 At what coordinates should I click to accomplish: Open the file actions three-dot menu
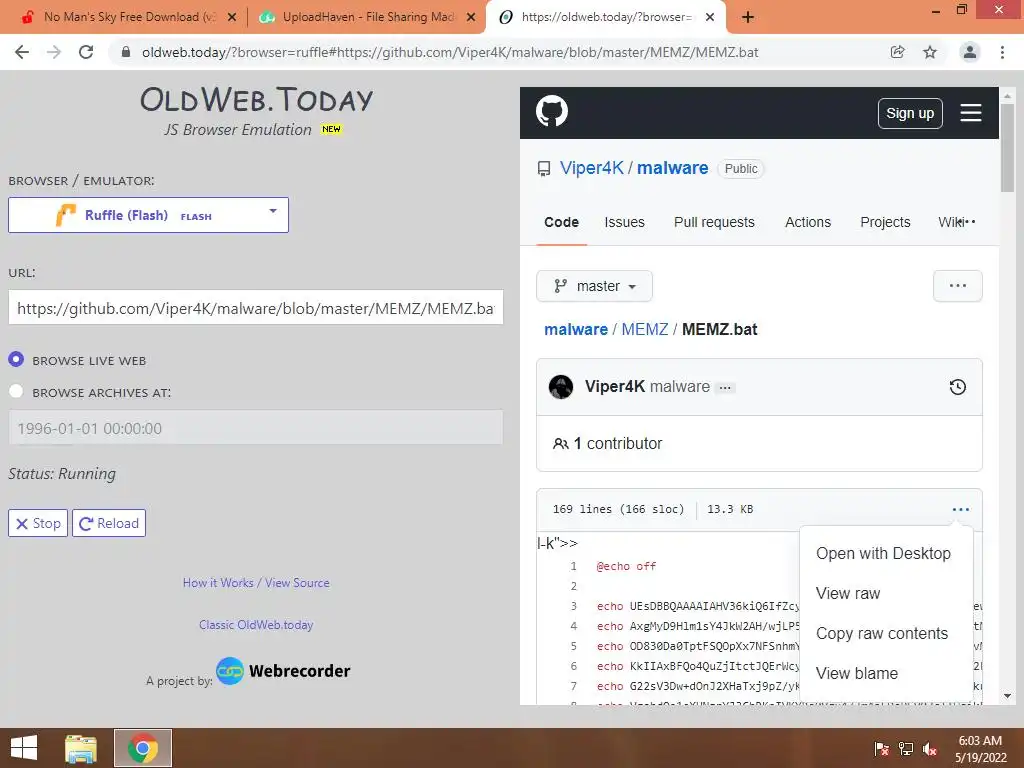pyautogui.click(x=961, y=509)
